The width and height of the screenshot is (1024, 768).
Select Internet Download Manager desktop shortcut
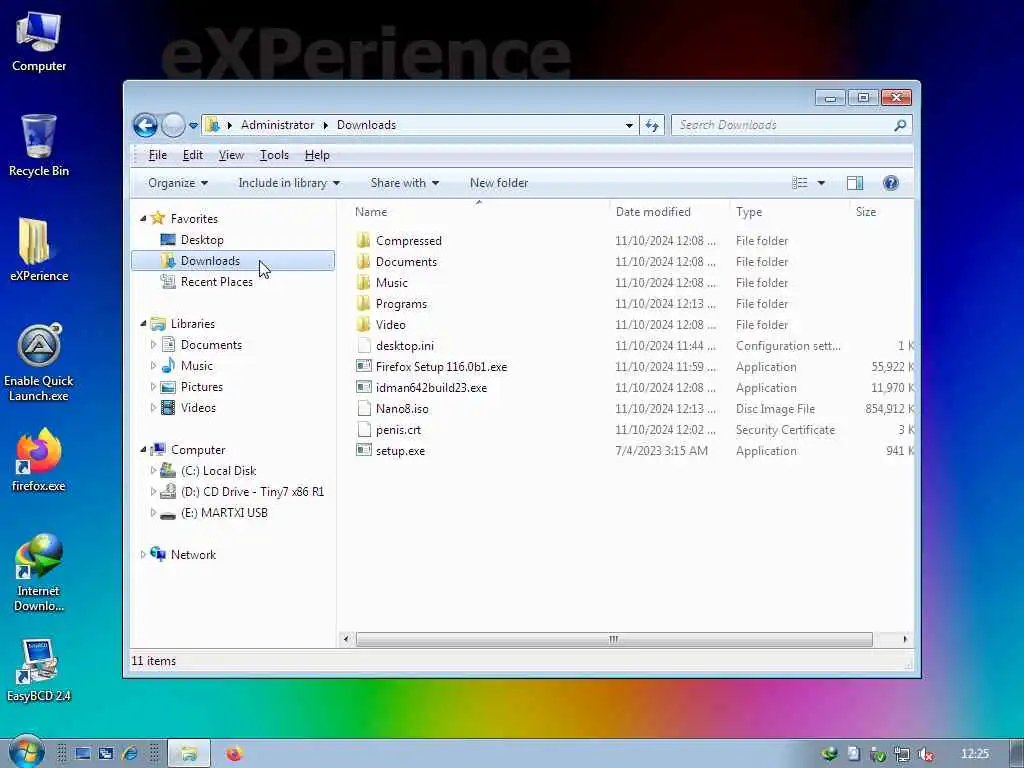[39, 573]
